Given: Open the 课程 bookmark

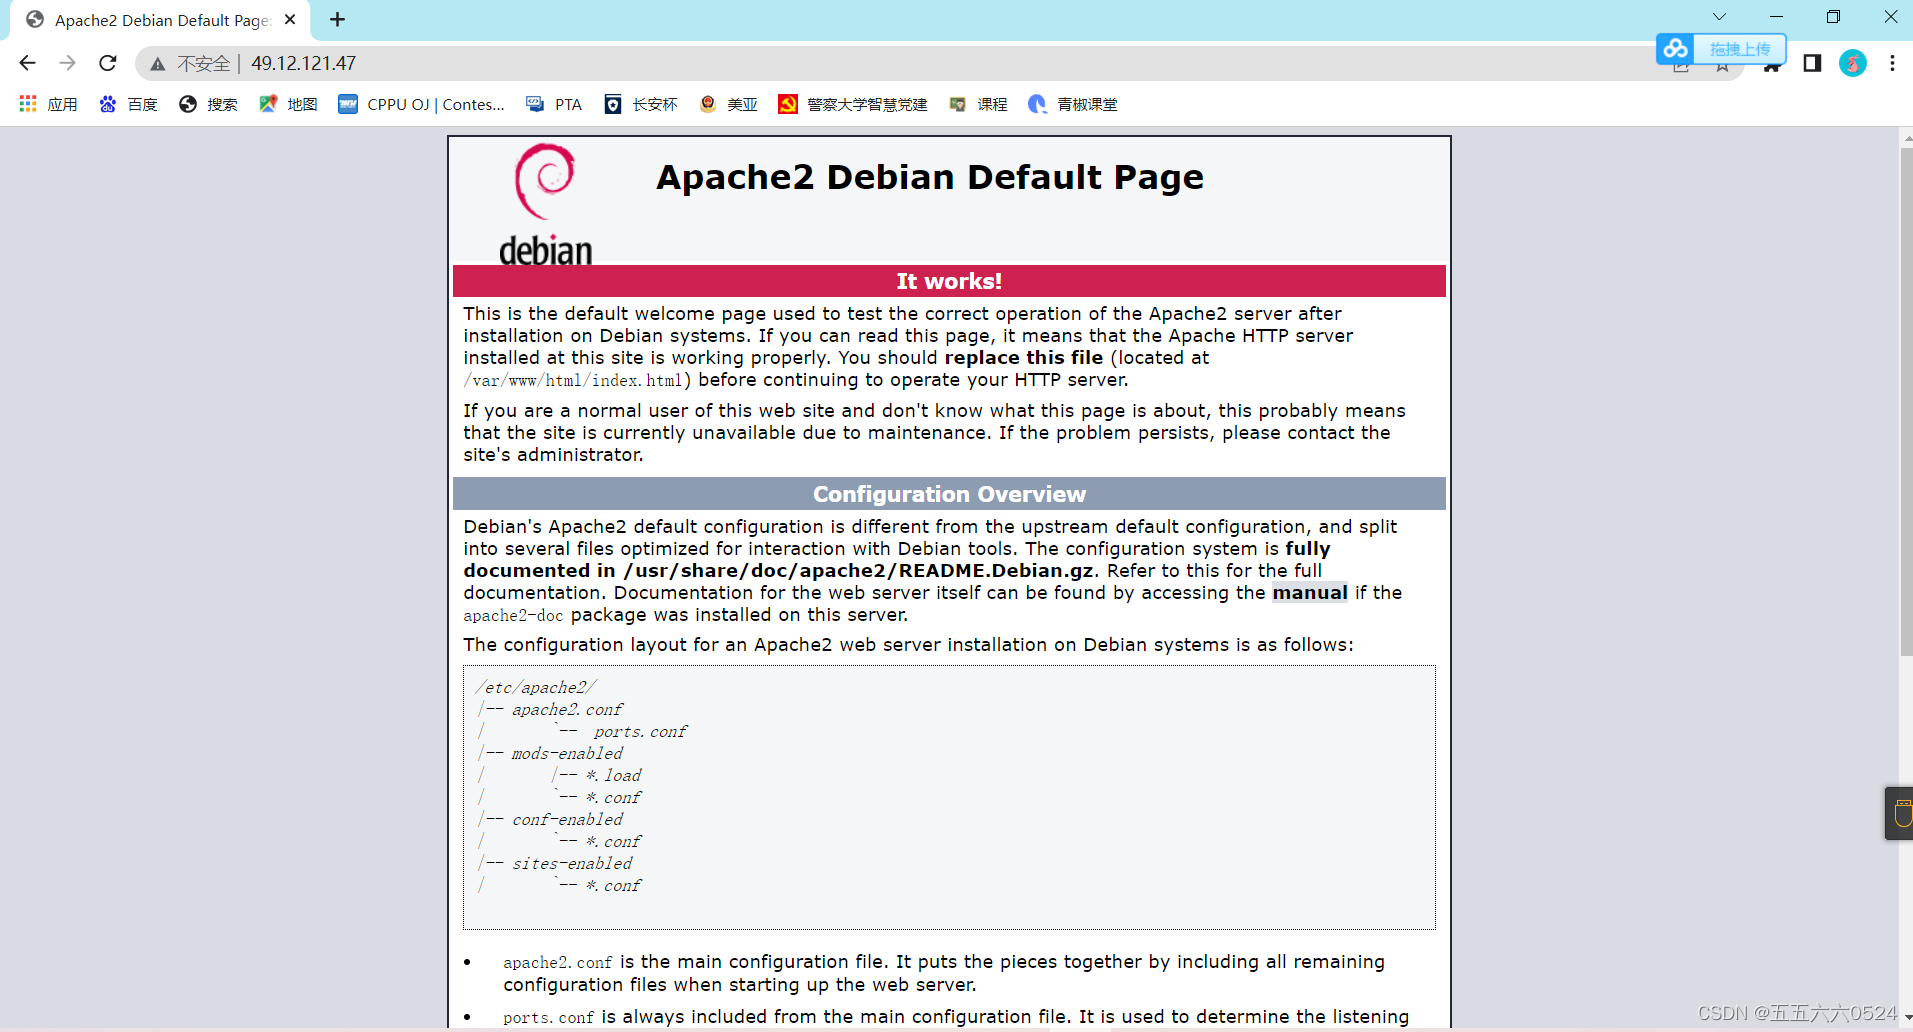Looking at the screenshot, I should [978, 104].
